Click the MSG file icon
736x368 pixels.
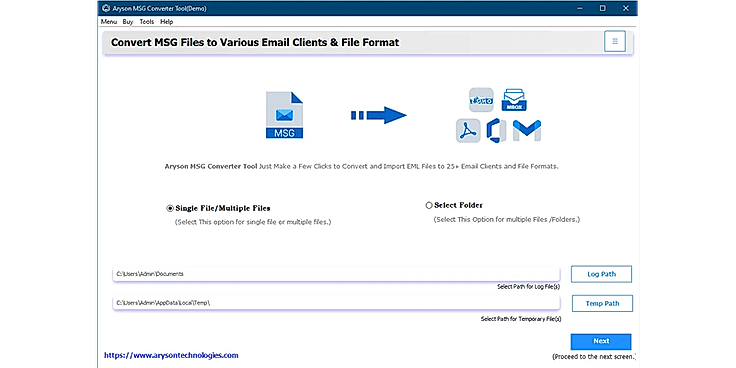pyautogui.click(x=284, y=115)
